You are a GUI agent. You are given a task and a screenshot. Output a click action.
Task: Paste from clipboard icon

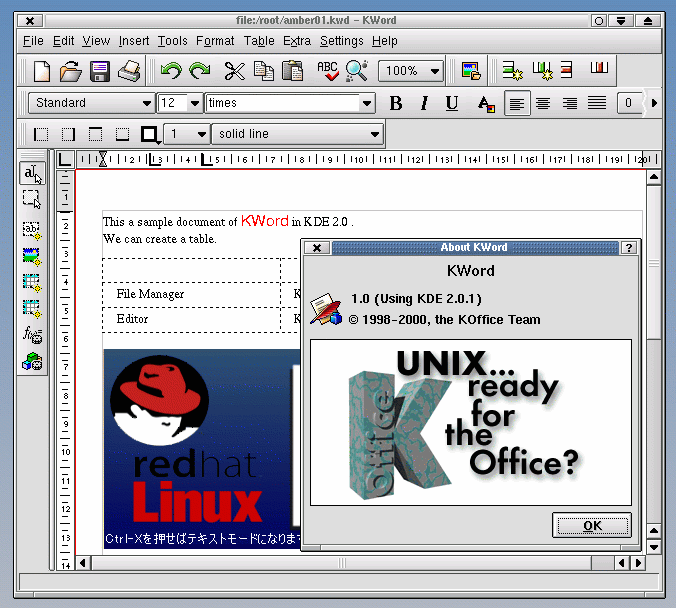click(292, 71)
